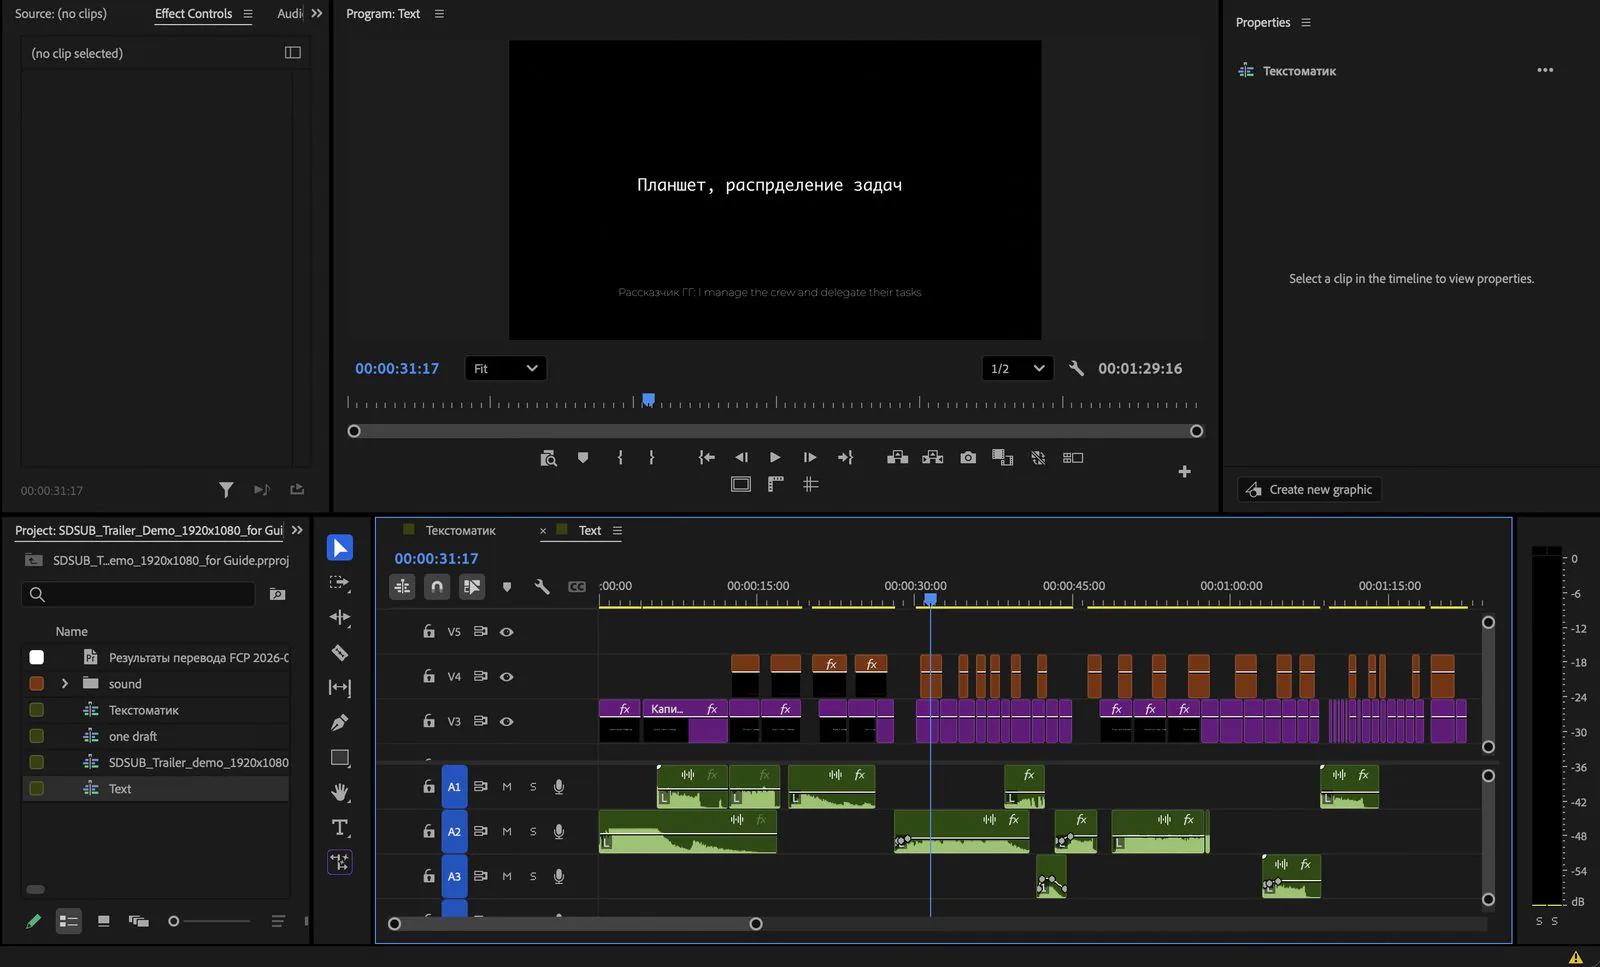This screenshot has height=967, width=1600.
Task: Open program monitor settings wrench
Action: tap(1076, 368)
